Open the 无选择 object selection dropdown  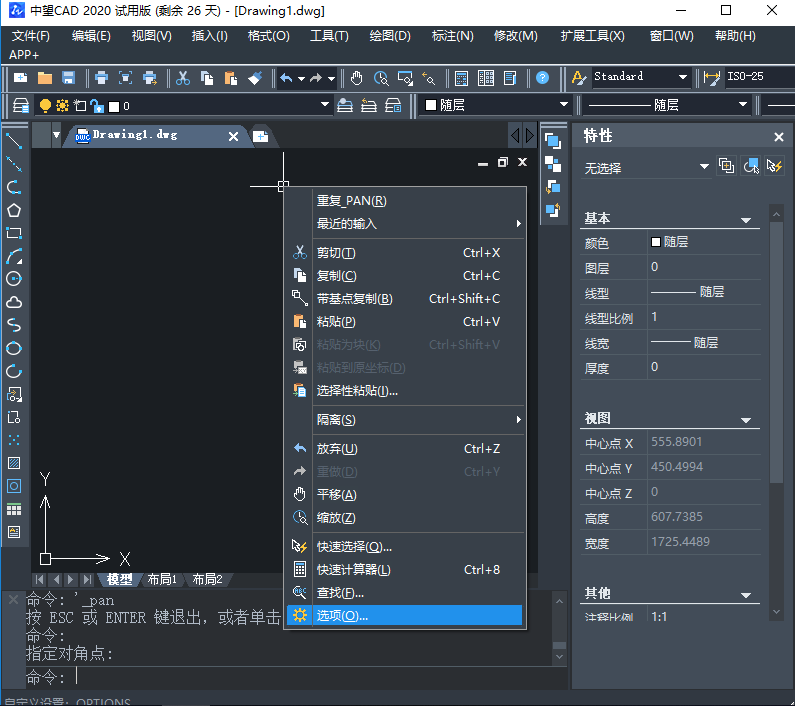point(704,167)
